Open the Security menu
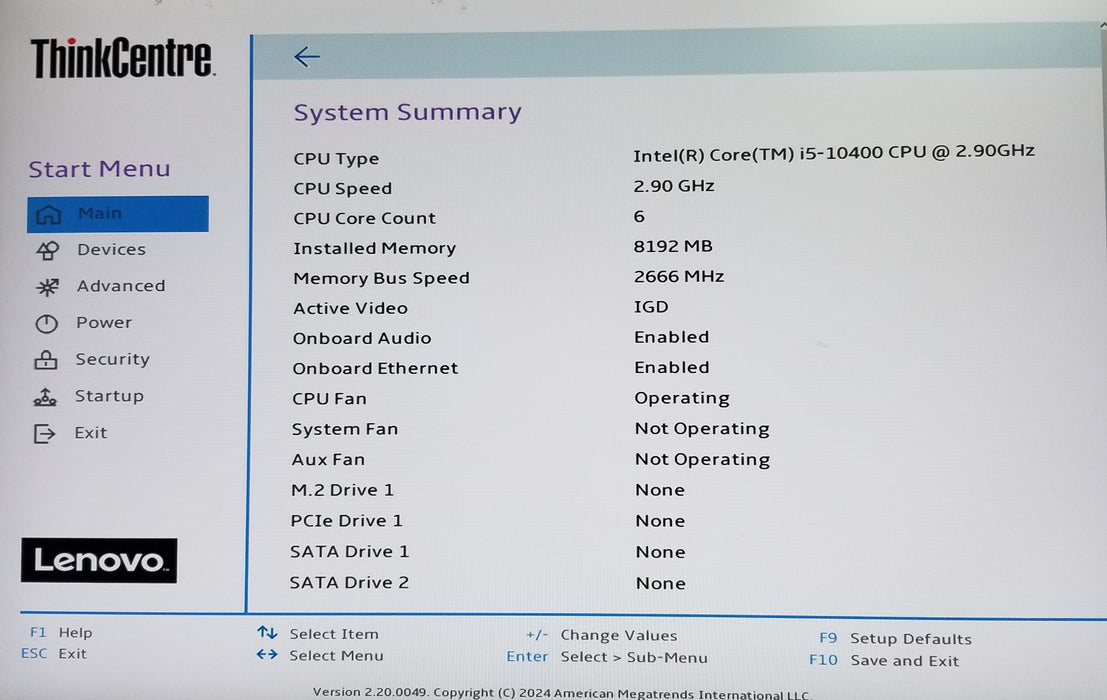The width and height of the screenshot is (1107, 700). [112, 359]
